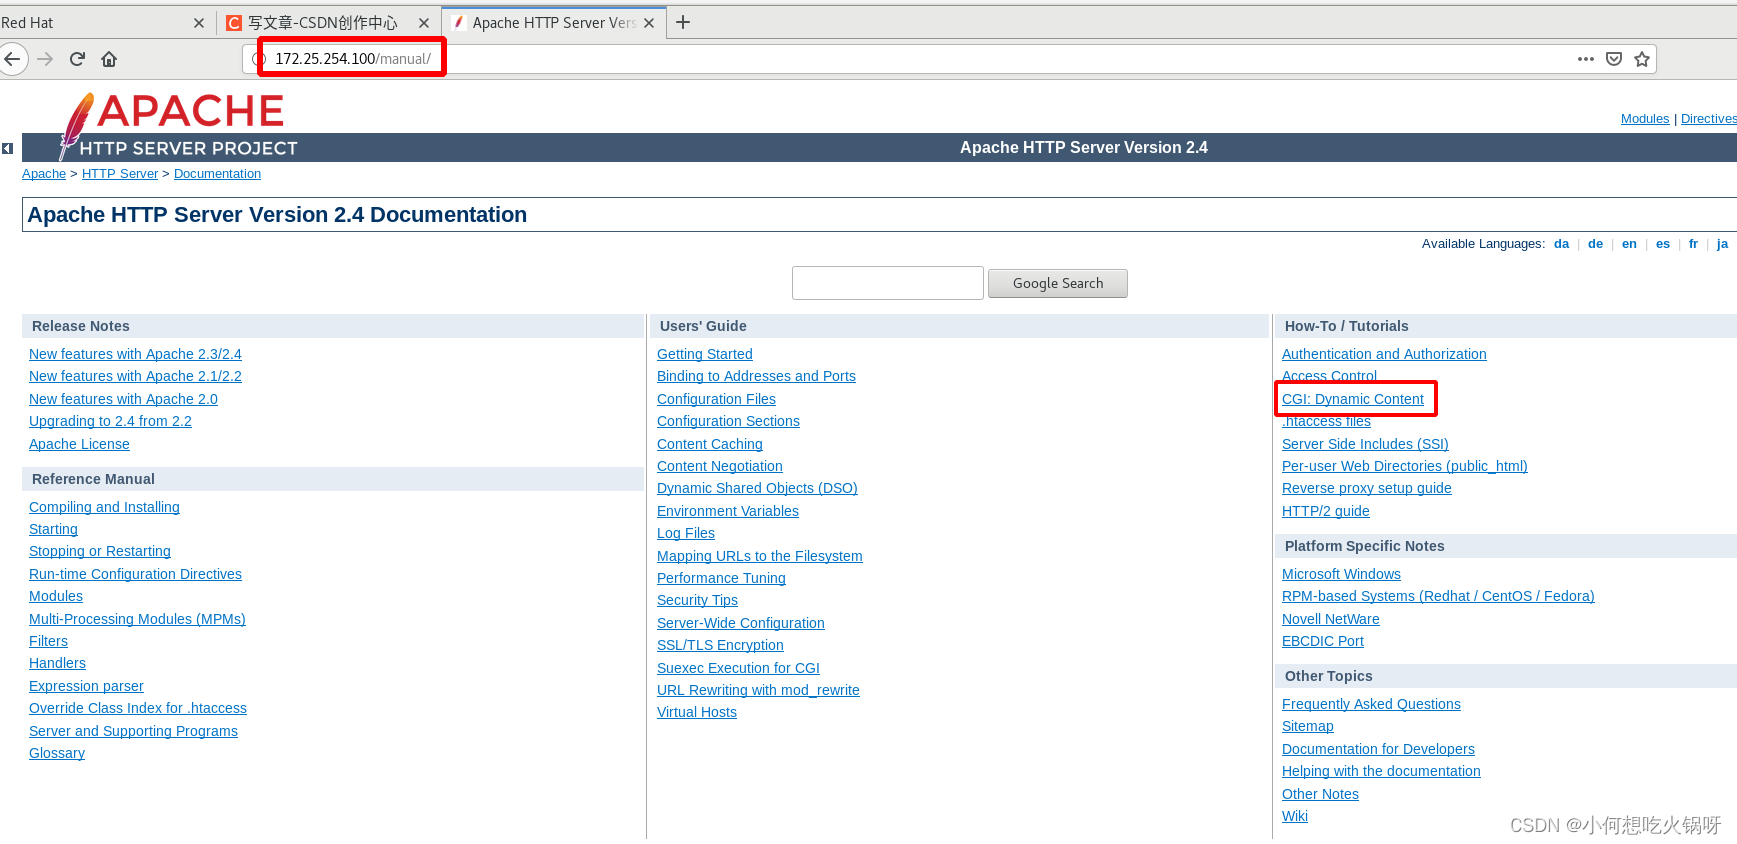The height and width of the screenshot is (844, 1737).
Task: Click the Apache feather logo
Action: click(x=76, y=125)
